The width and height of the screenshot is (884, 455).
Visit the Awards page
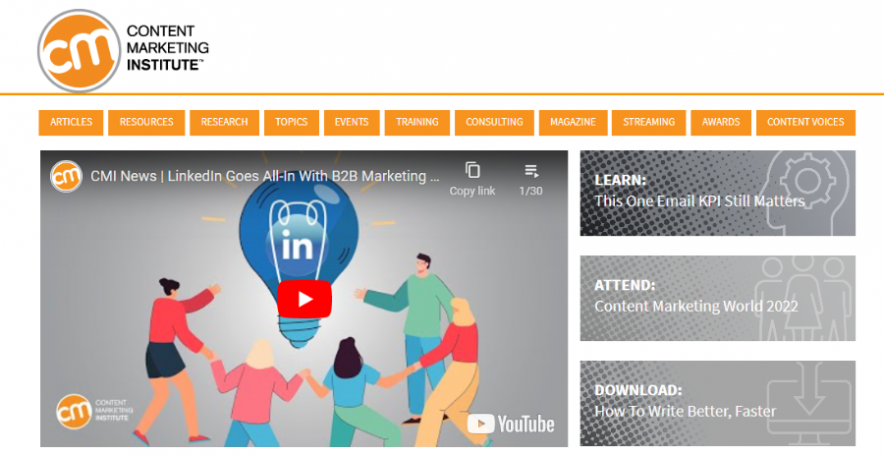pyautogui.click(x=721, y=122)
